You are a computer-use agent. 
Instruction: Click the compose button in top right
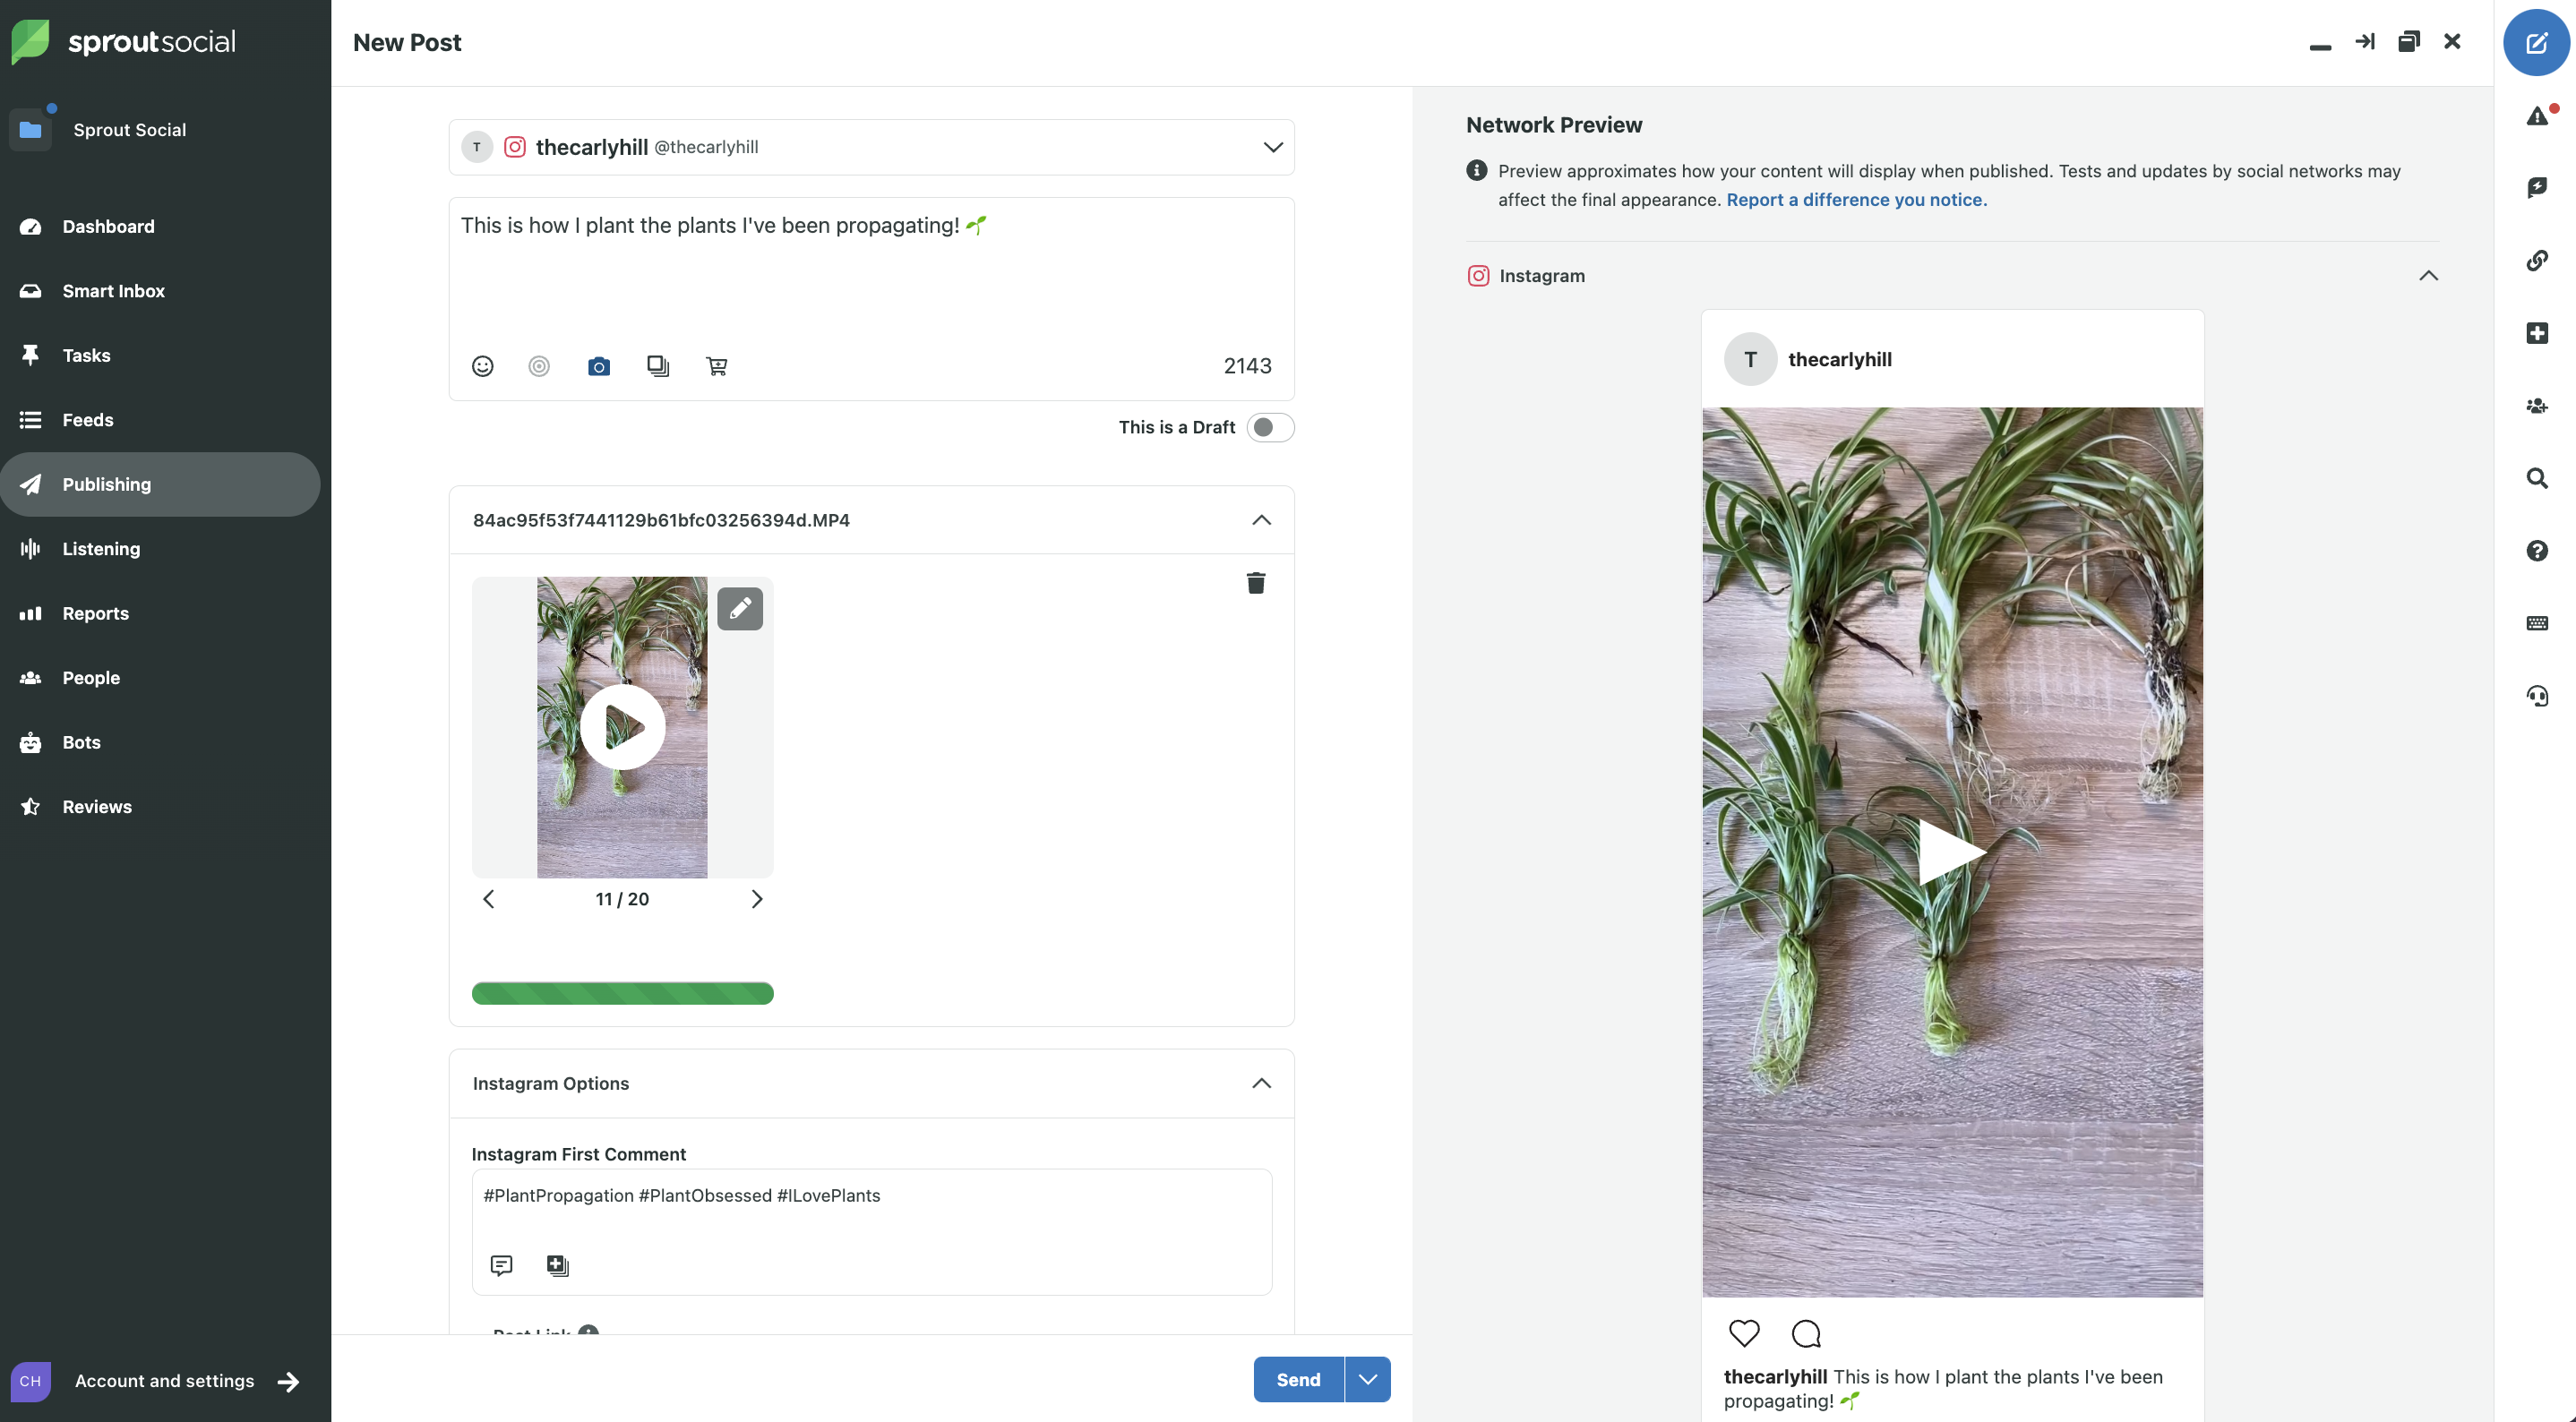(2536, 42)
